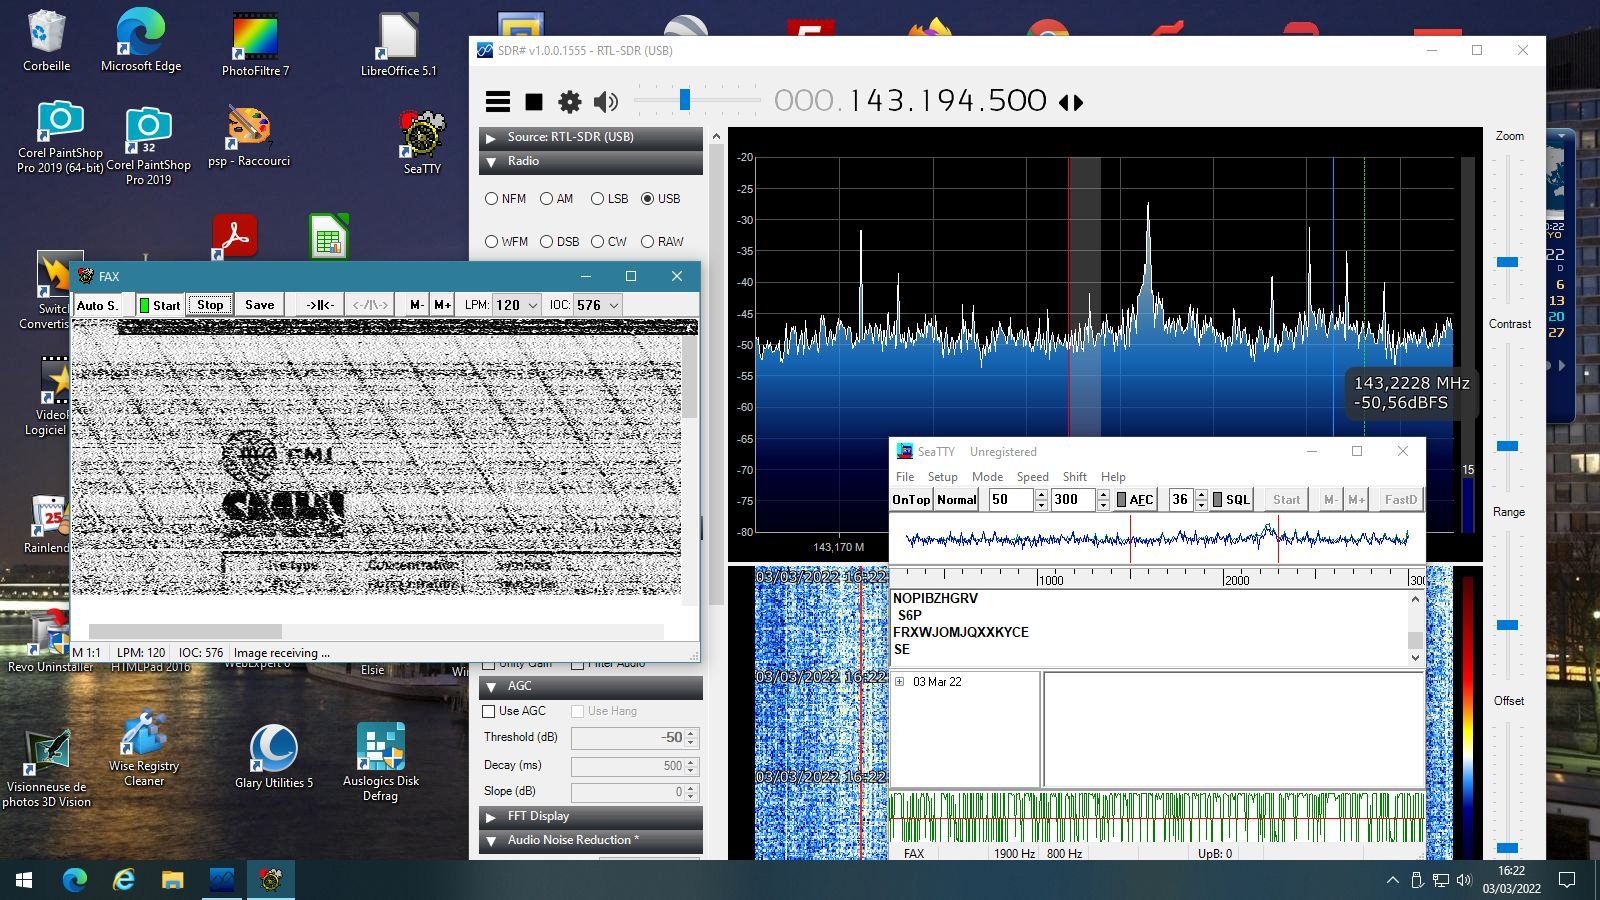Open the SeaTTY Mode menu
The width and height of the screenshot is (1600, 900).
987,477
